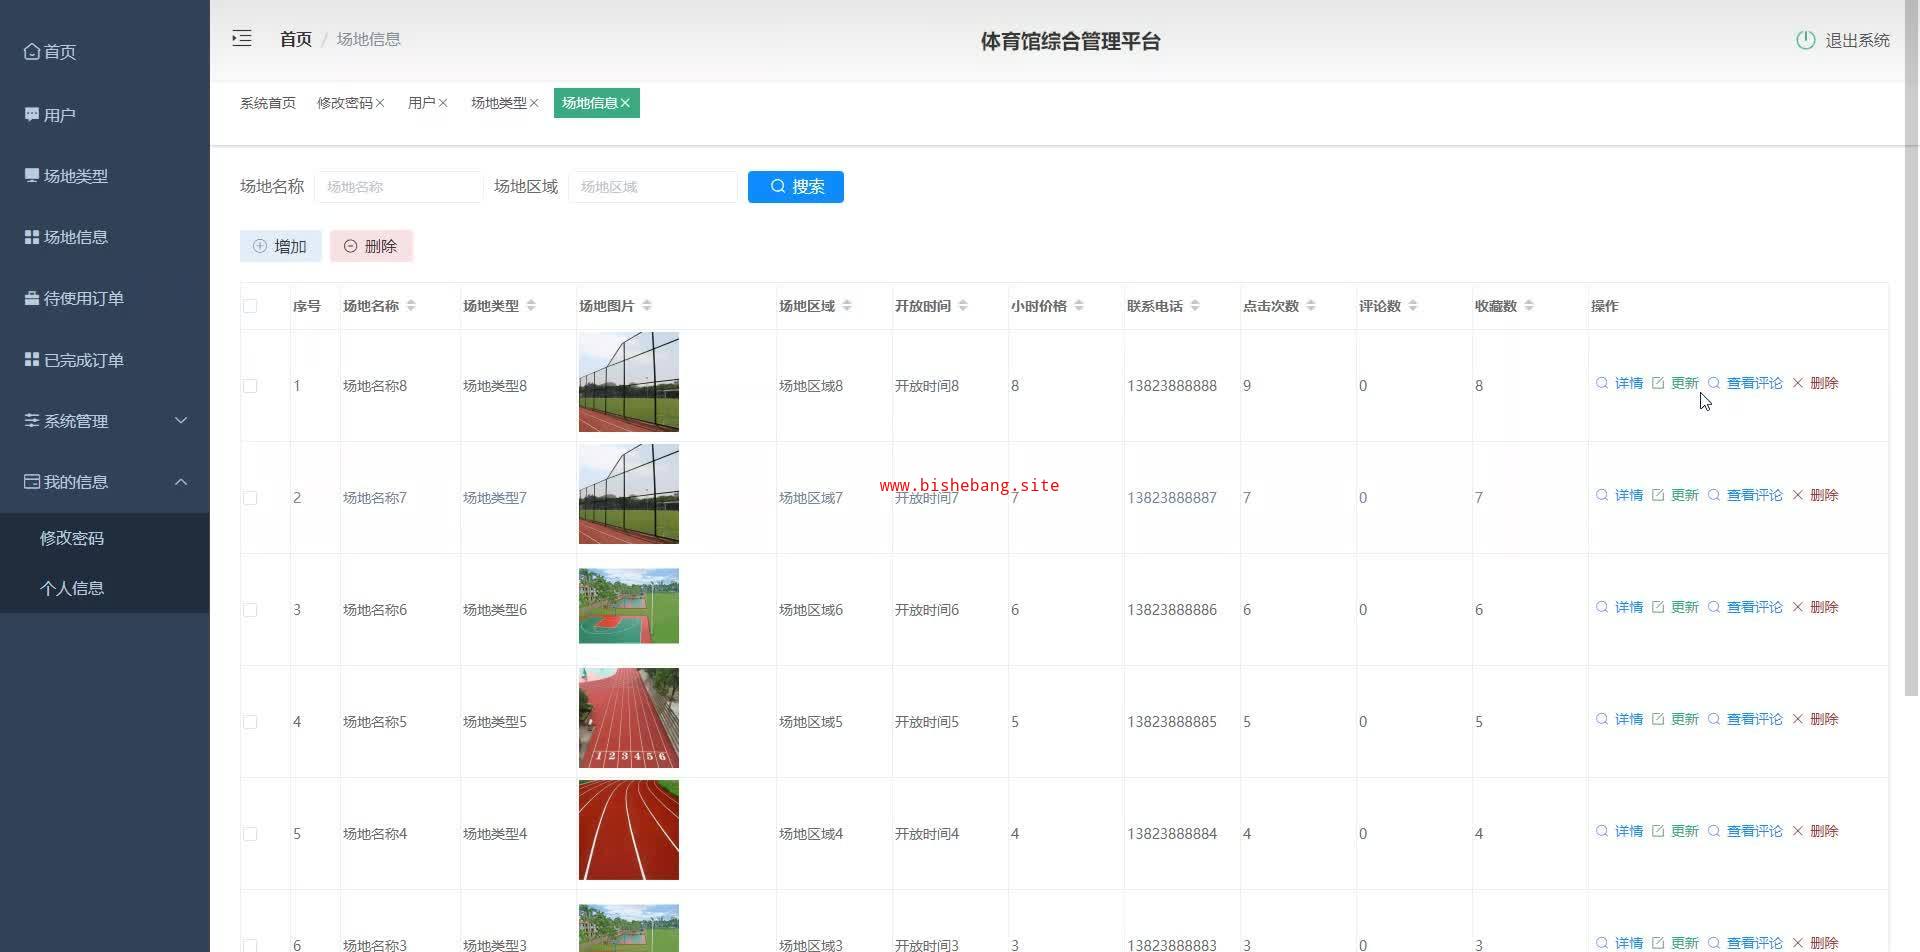This screenshot has width=1920, height=952.
Task: Click the power icon to log out
Action: coord(1805,40)
